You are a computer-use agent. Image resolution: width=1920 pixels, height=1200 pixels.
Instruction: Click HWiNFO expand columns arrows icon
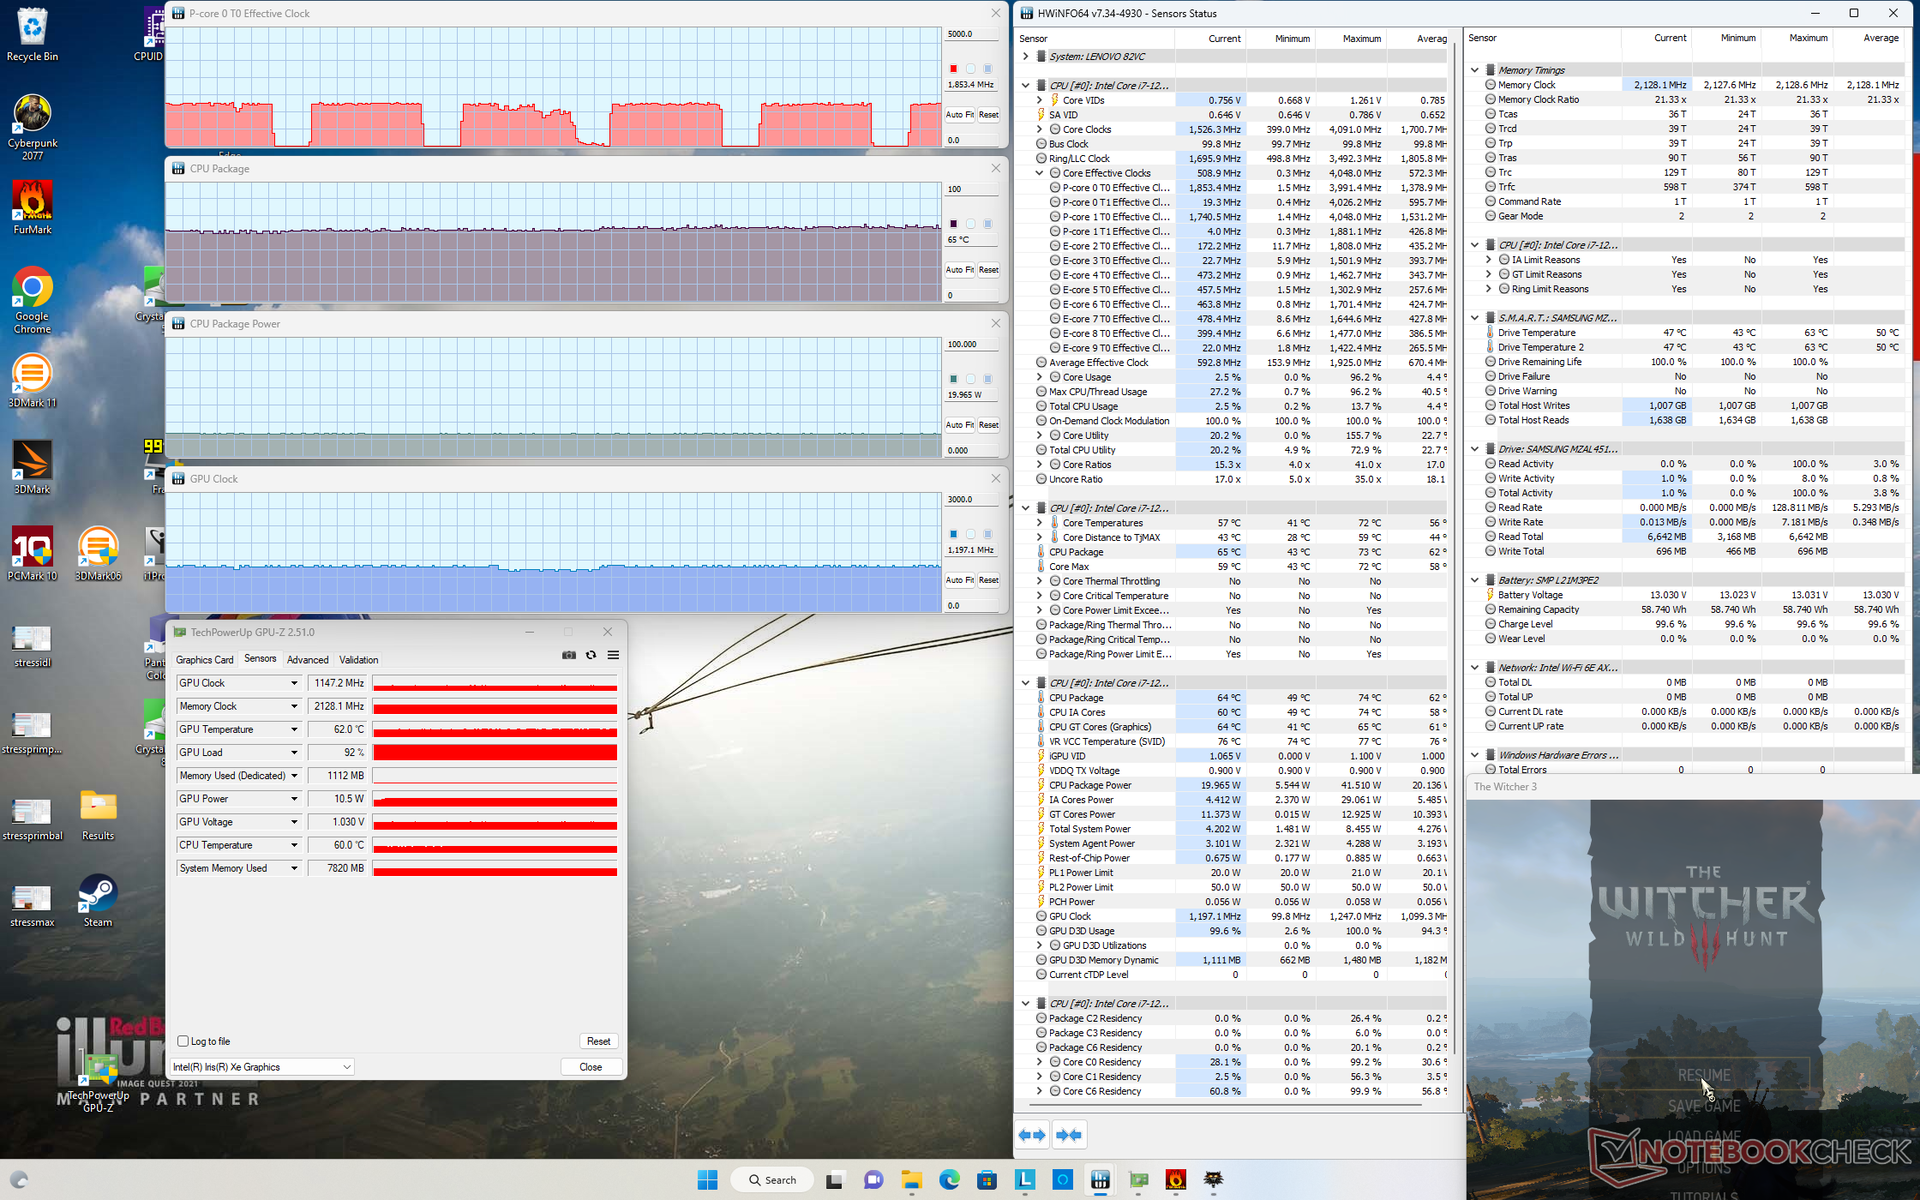(x=1032, y=1135)
